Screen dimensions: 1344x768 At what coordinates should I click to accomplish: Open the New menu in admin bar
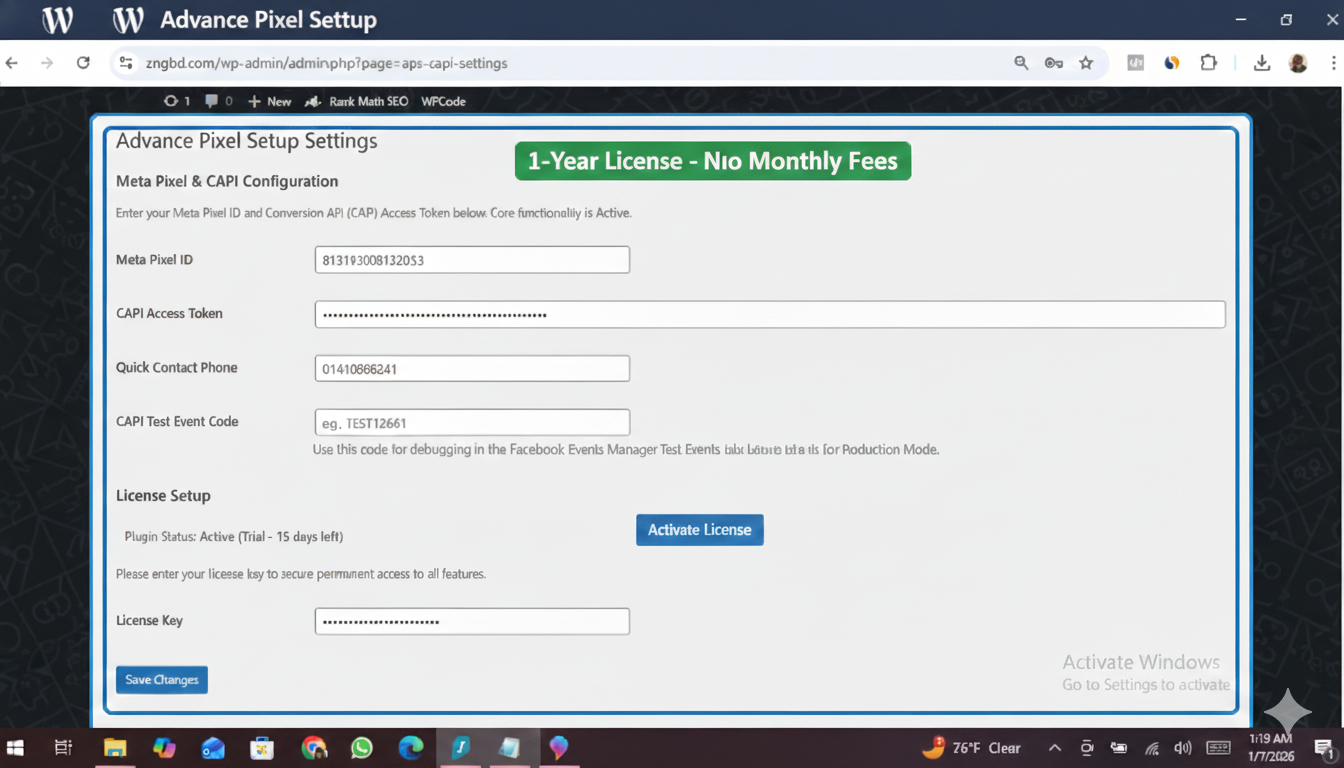tap(269, 101)
